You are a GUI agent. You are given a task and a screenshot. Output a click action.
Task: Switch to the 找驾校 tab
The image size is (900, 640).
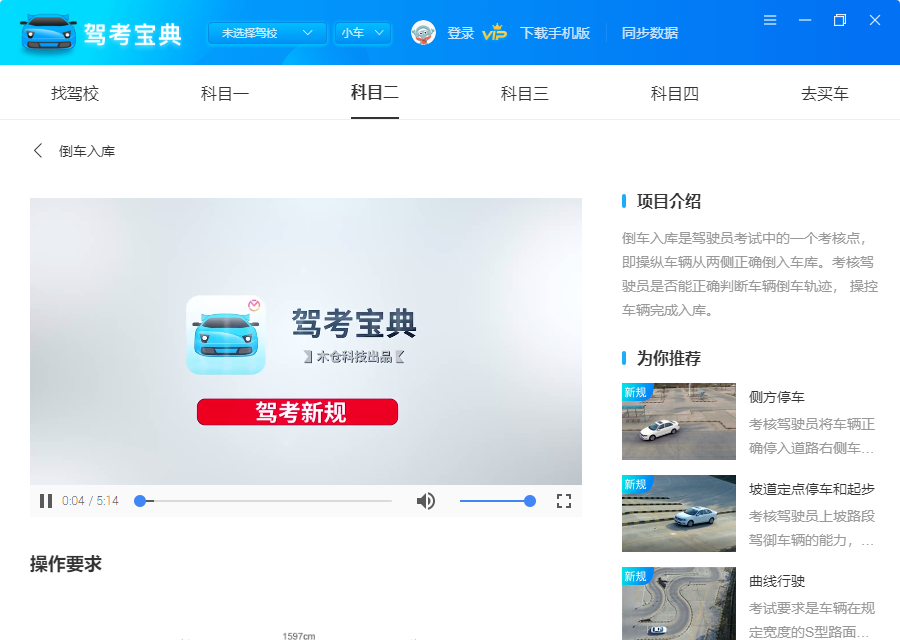75,94
